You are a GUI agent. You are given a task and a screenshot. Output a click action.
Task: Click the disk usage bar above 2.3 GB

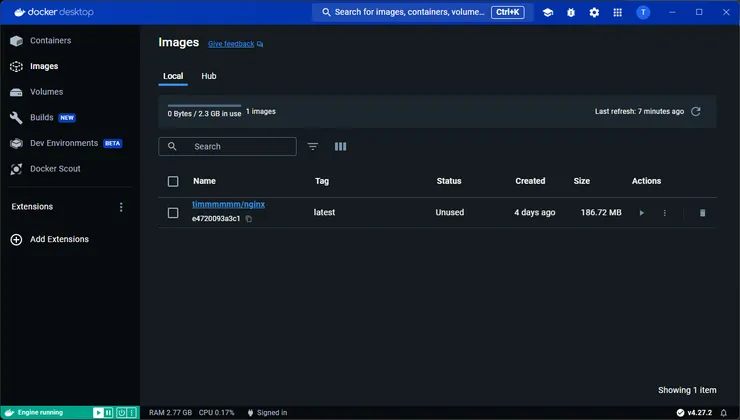204,106
